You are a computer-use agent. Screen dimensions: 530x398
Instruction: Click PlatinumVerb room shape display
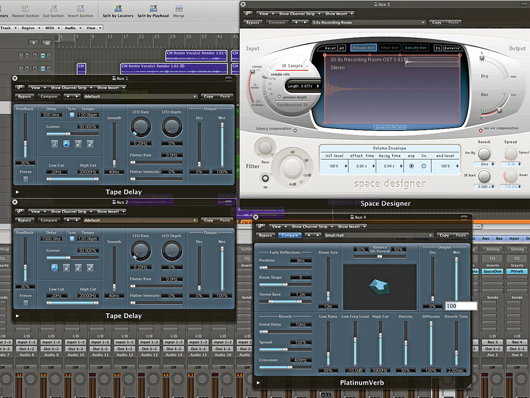[380, 287]
